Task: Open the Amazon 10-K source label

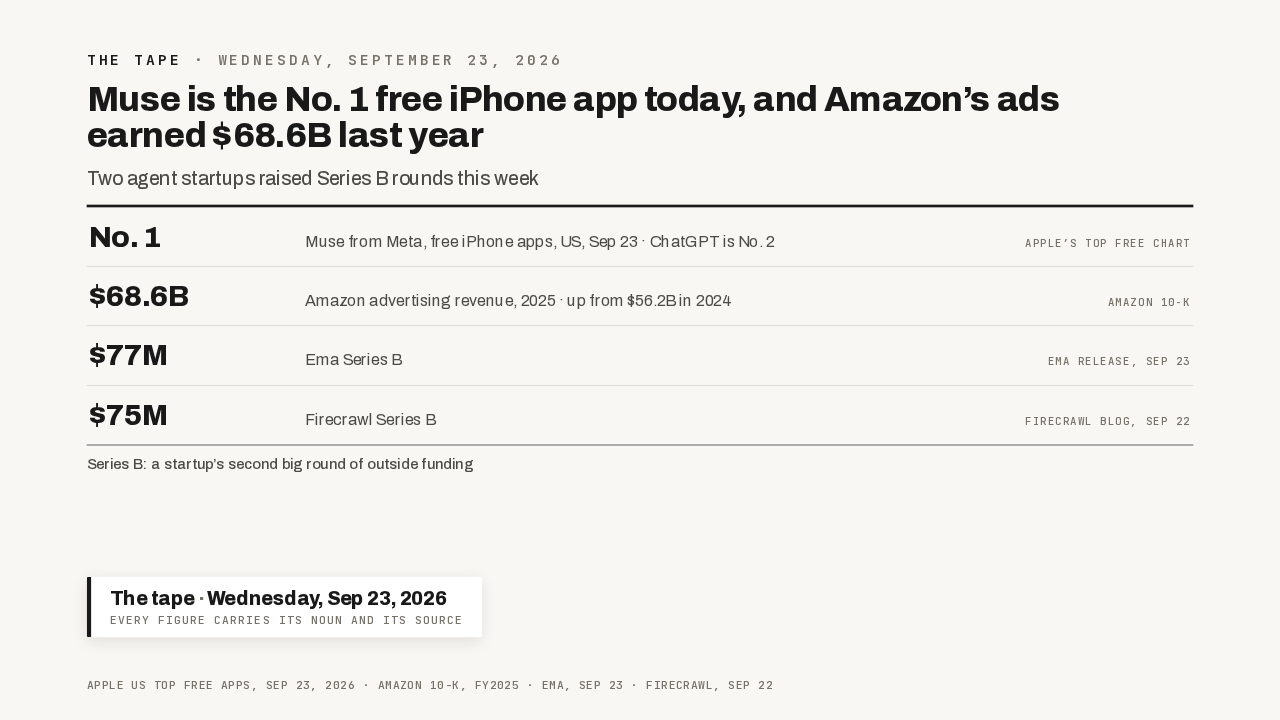Action: click(x=1149, y=302)
